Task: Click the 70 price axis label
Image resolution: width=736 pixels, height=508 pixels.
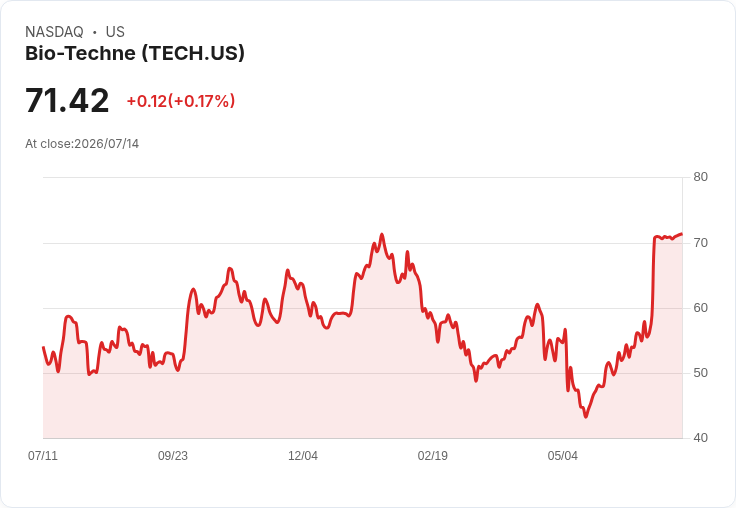Action: click(700, 243)
